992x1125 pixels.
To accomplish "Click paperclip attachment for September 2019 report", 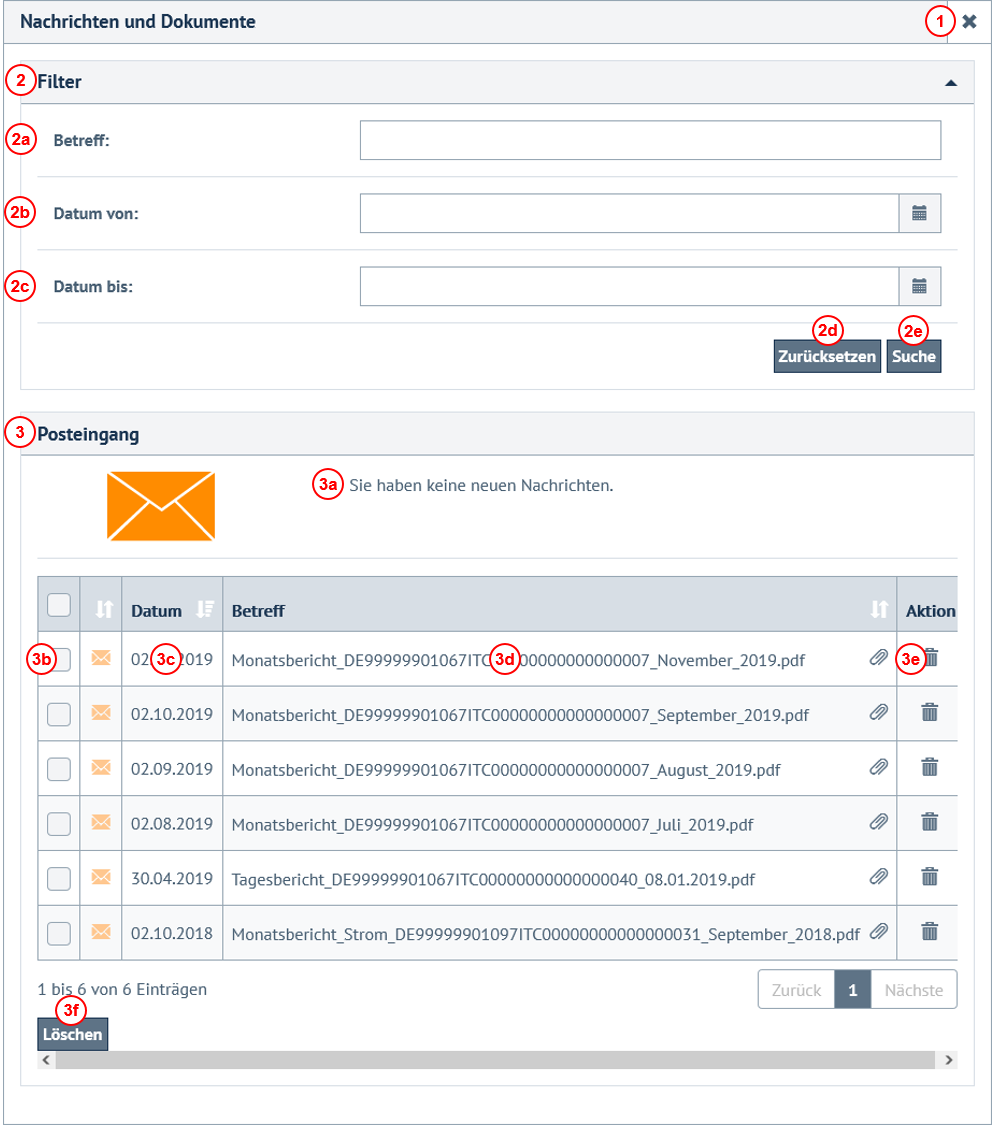I will (878, 713).
